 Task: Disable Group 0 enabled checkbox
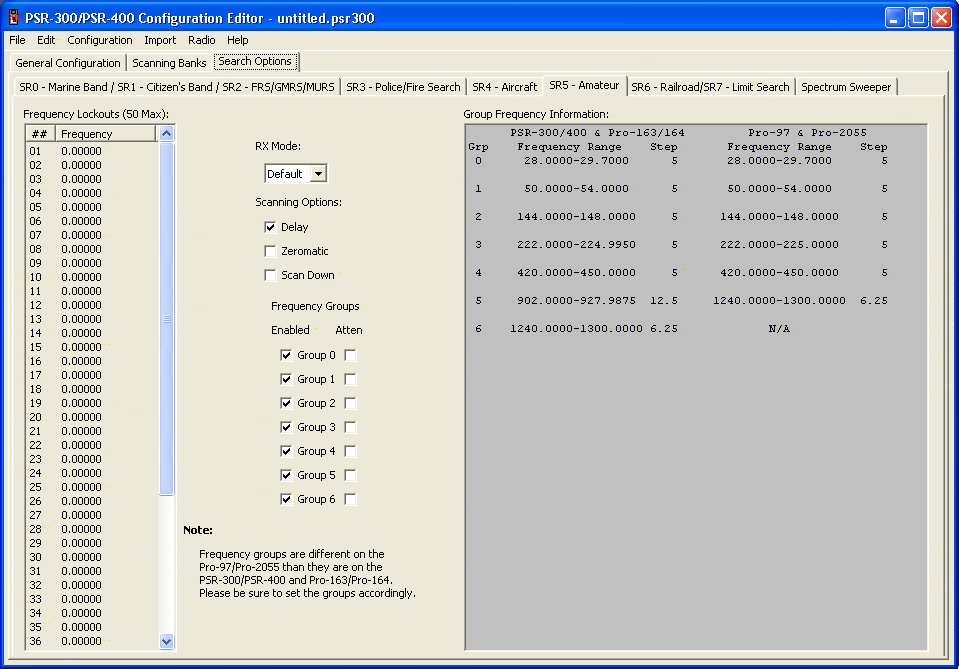286,355
